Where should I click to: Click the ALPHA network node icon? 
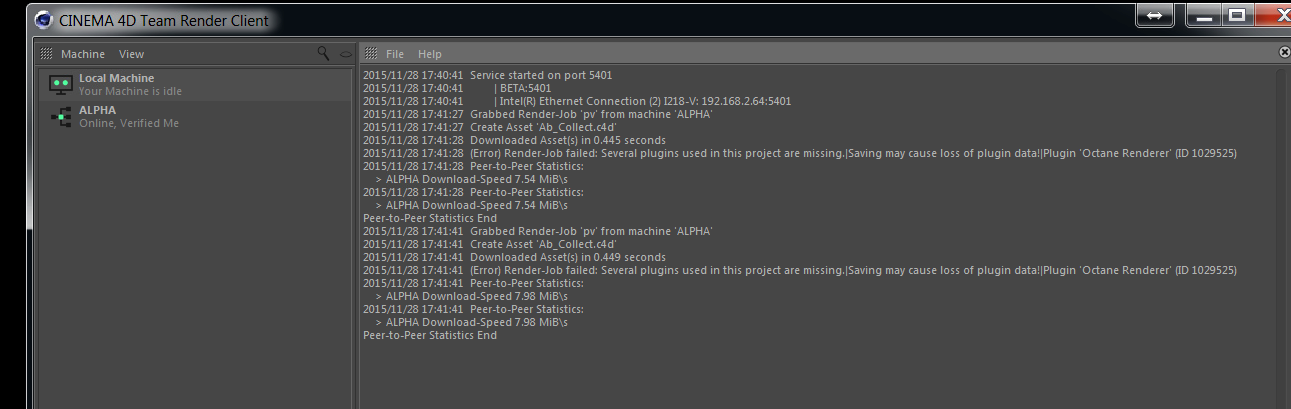(61, 117)
